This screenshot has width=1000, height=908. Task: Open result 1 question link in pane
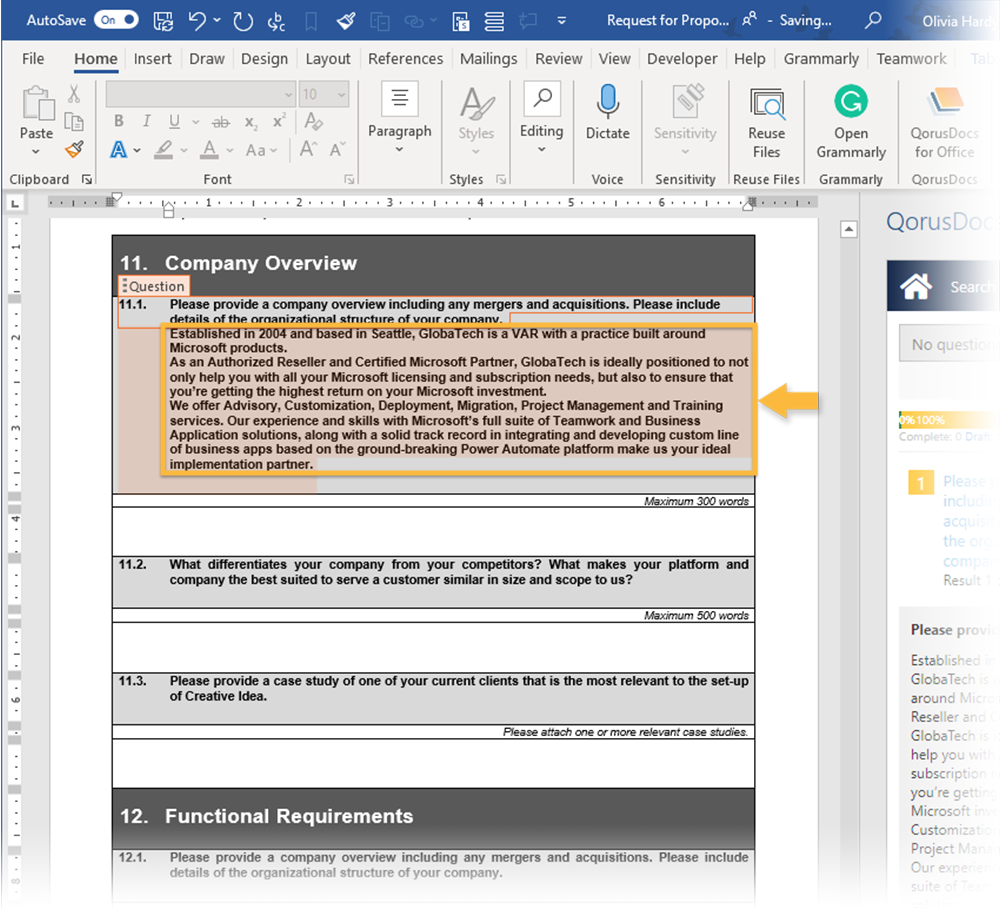(969, 522)
